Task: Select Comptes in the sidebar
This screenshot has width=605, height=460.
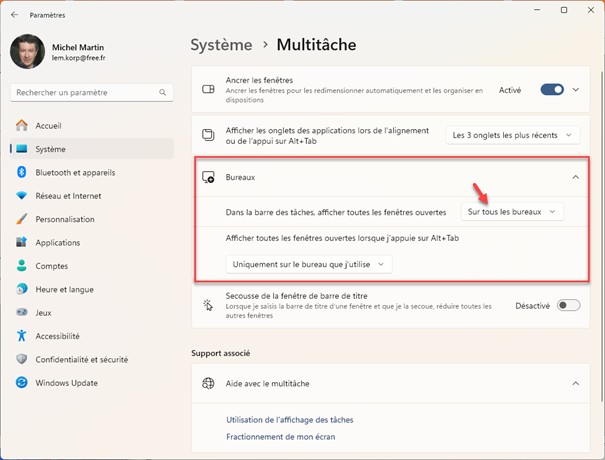Action: (51, 266)
